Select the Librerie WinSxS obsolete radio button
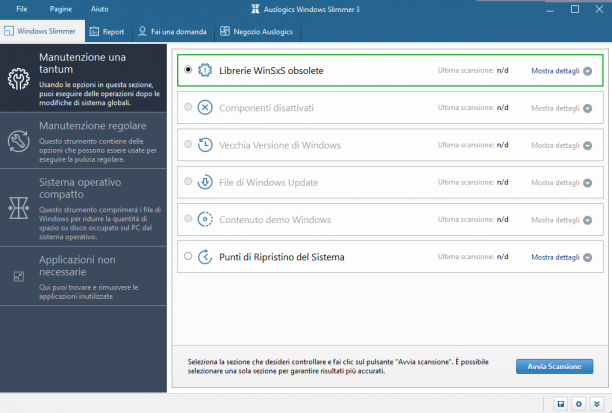The height and width of the screenshot is (413, 612). 188,69
